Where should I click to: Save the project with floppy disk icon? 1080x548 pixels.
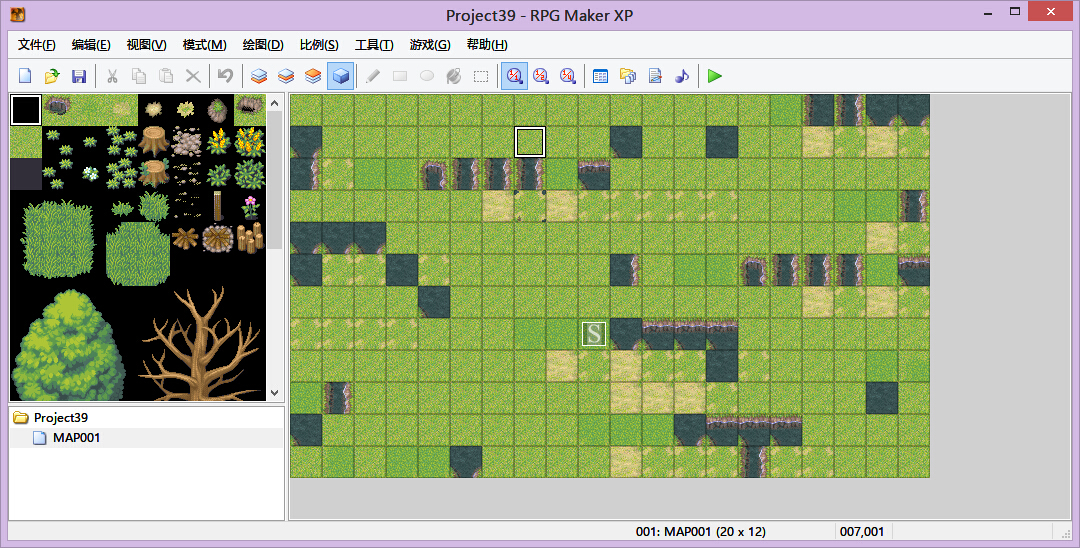[79, 76]
